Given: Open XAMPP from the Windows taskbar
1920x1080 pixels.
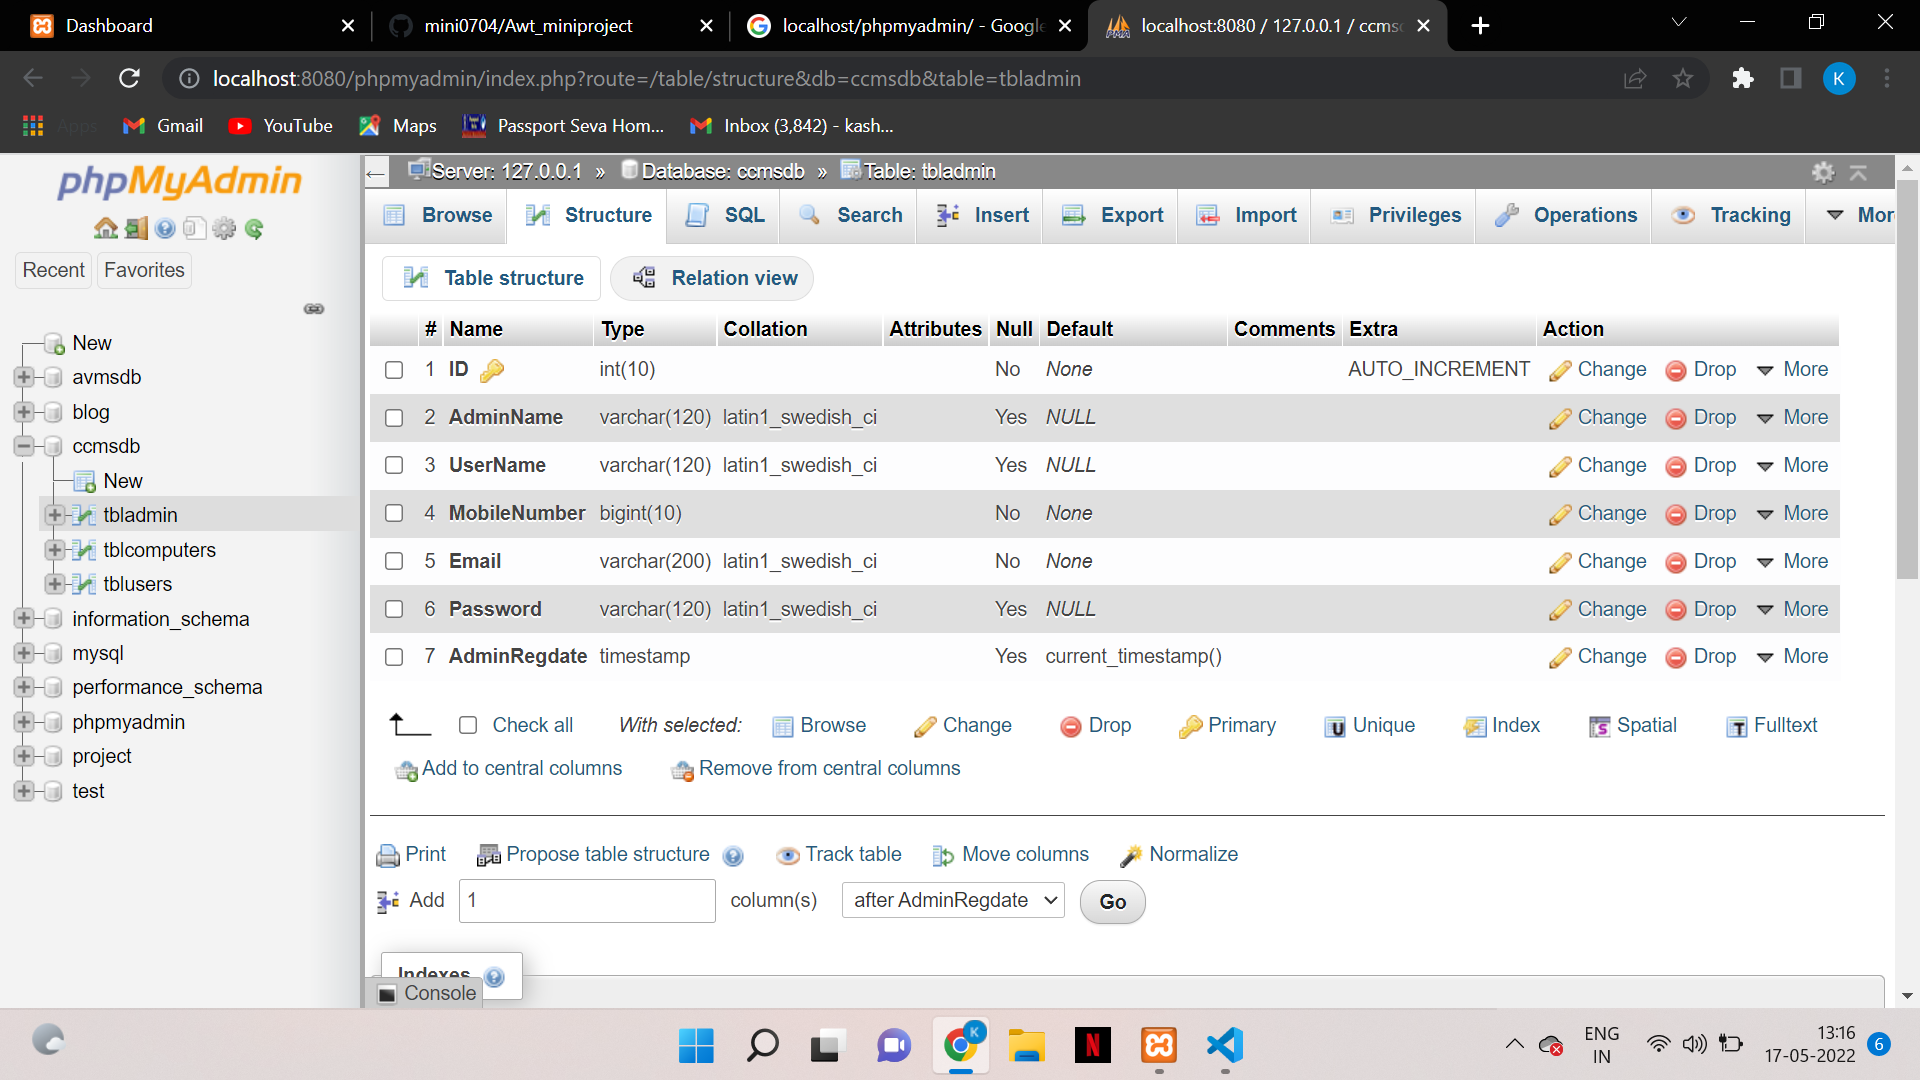Looking at the screenshot, I should pos(1159,1045).
